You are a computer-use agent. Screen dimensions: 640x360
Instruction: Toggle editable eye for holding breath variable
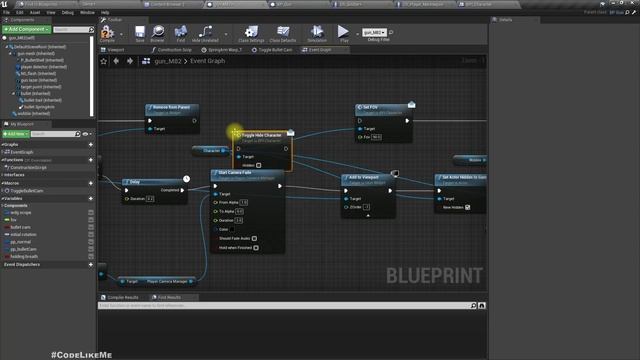point(91,257)
